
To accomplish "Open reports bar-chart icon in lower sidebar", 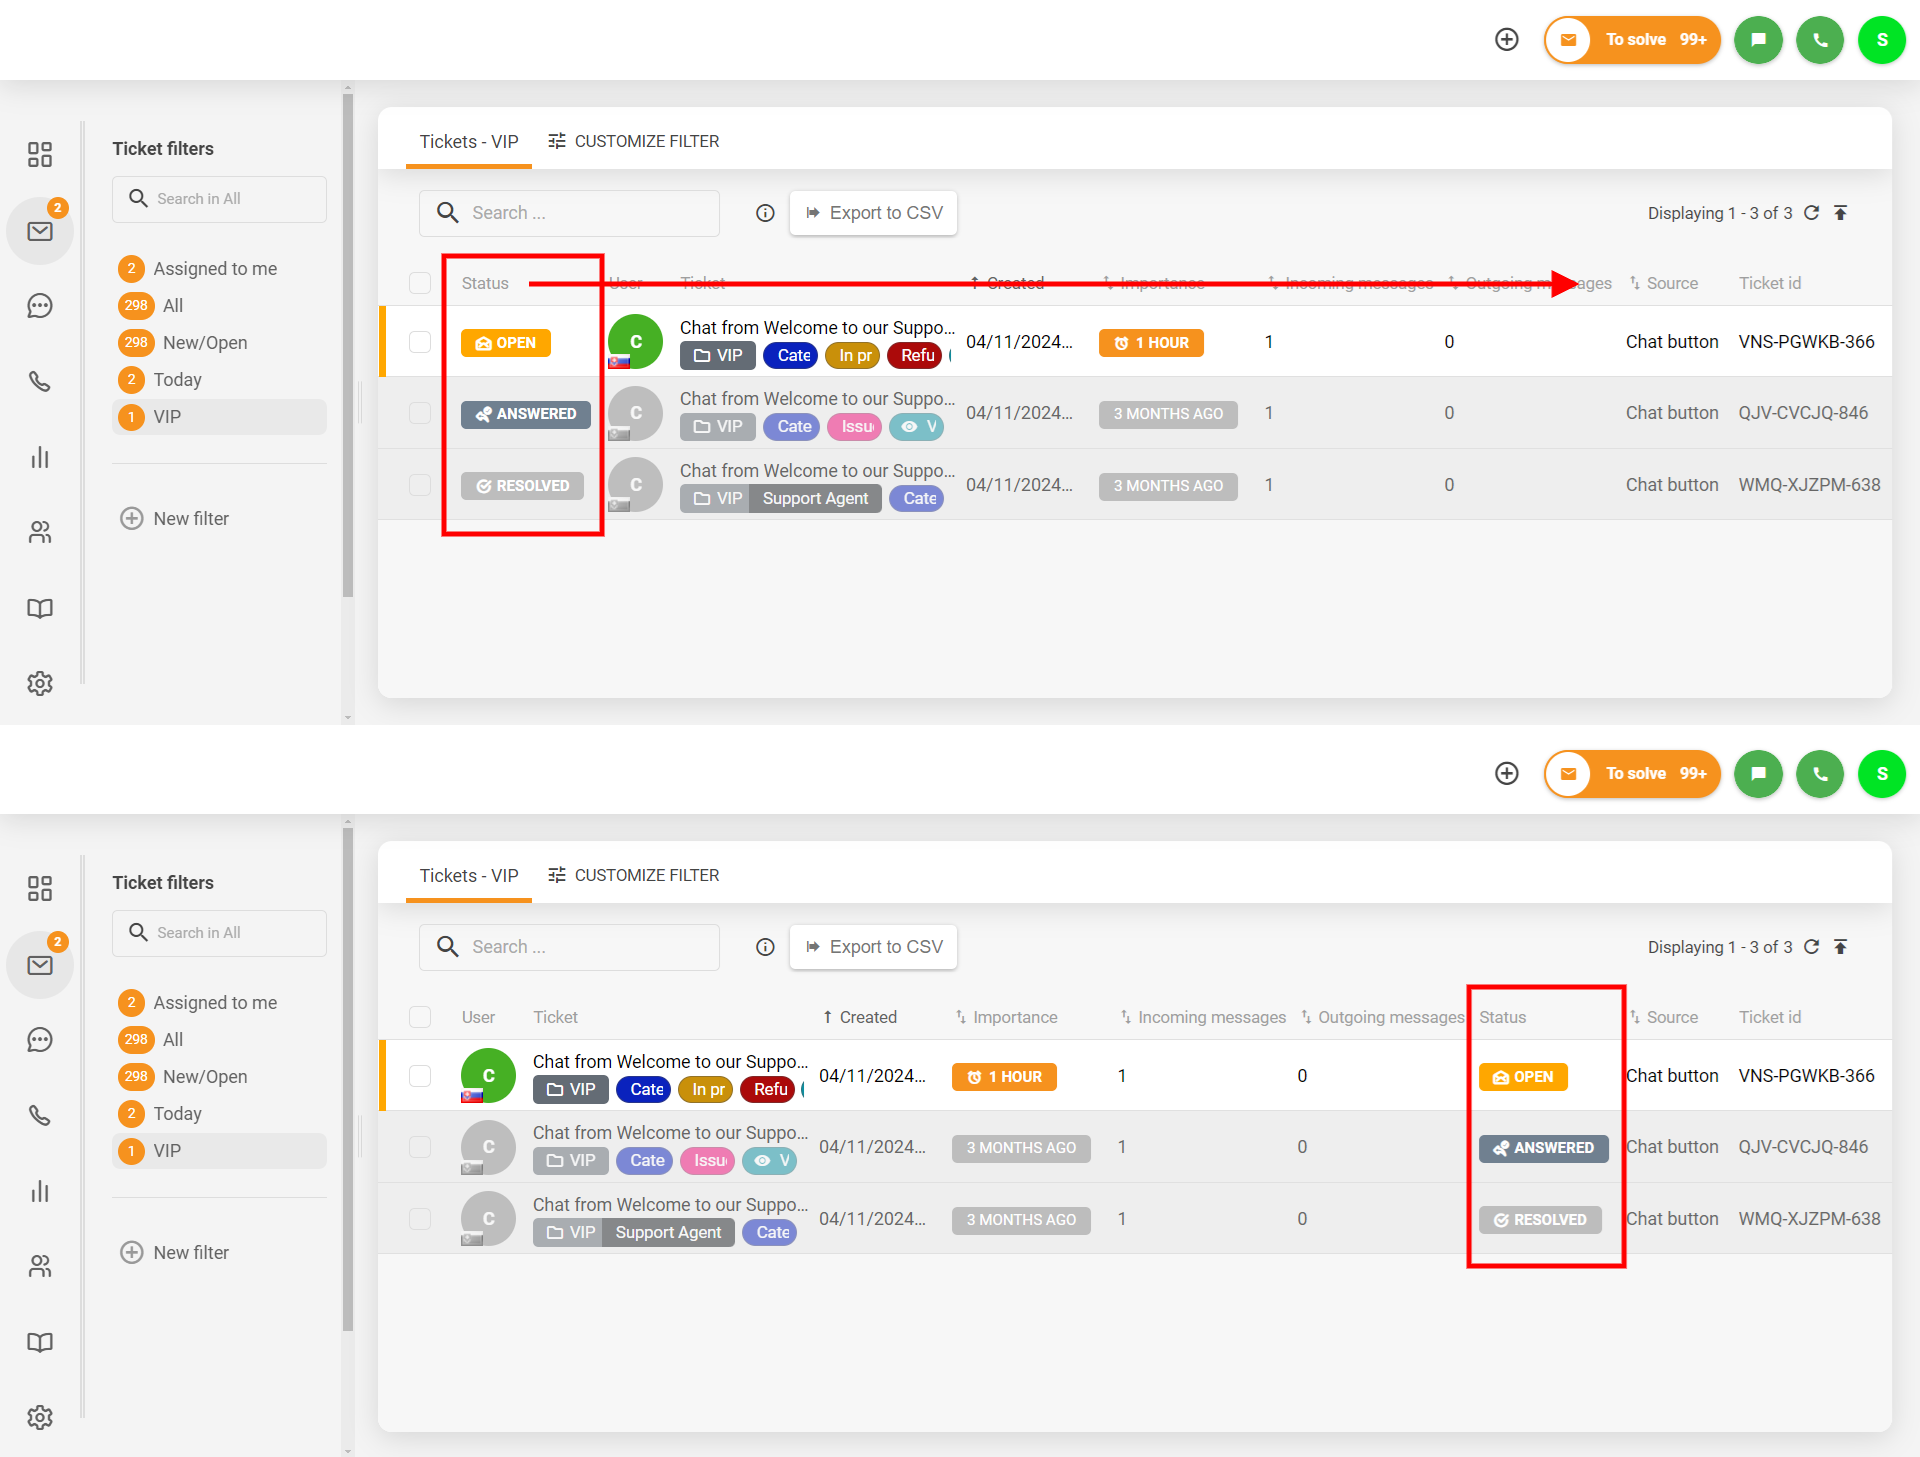I will pos(40,1191).
